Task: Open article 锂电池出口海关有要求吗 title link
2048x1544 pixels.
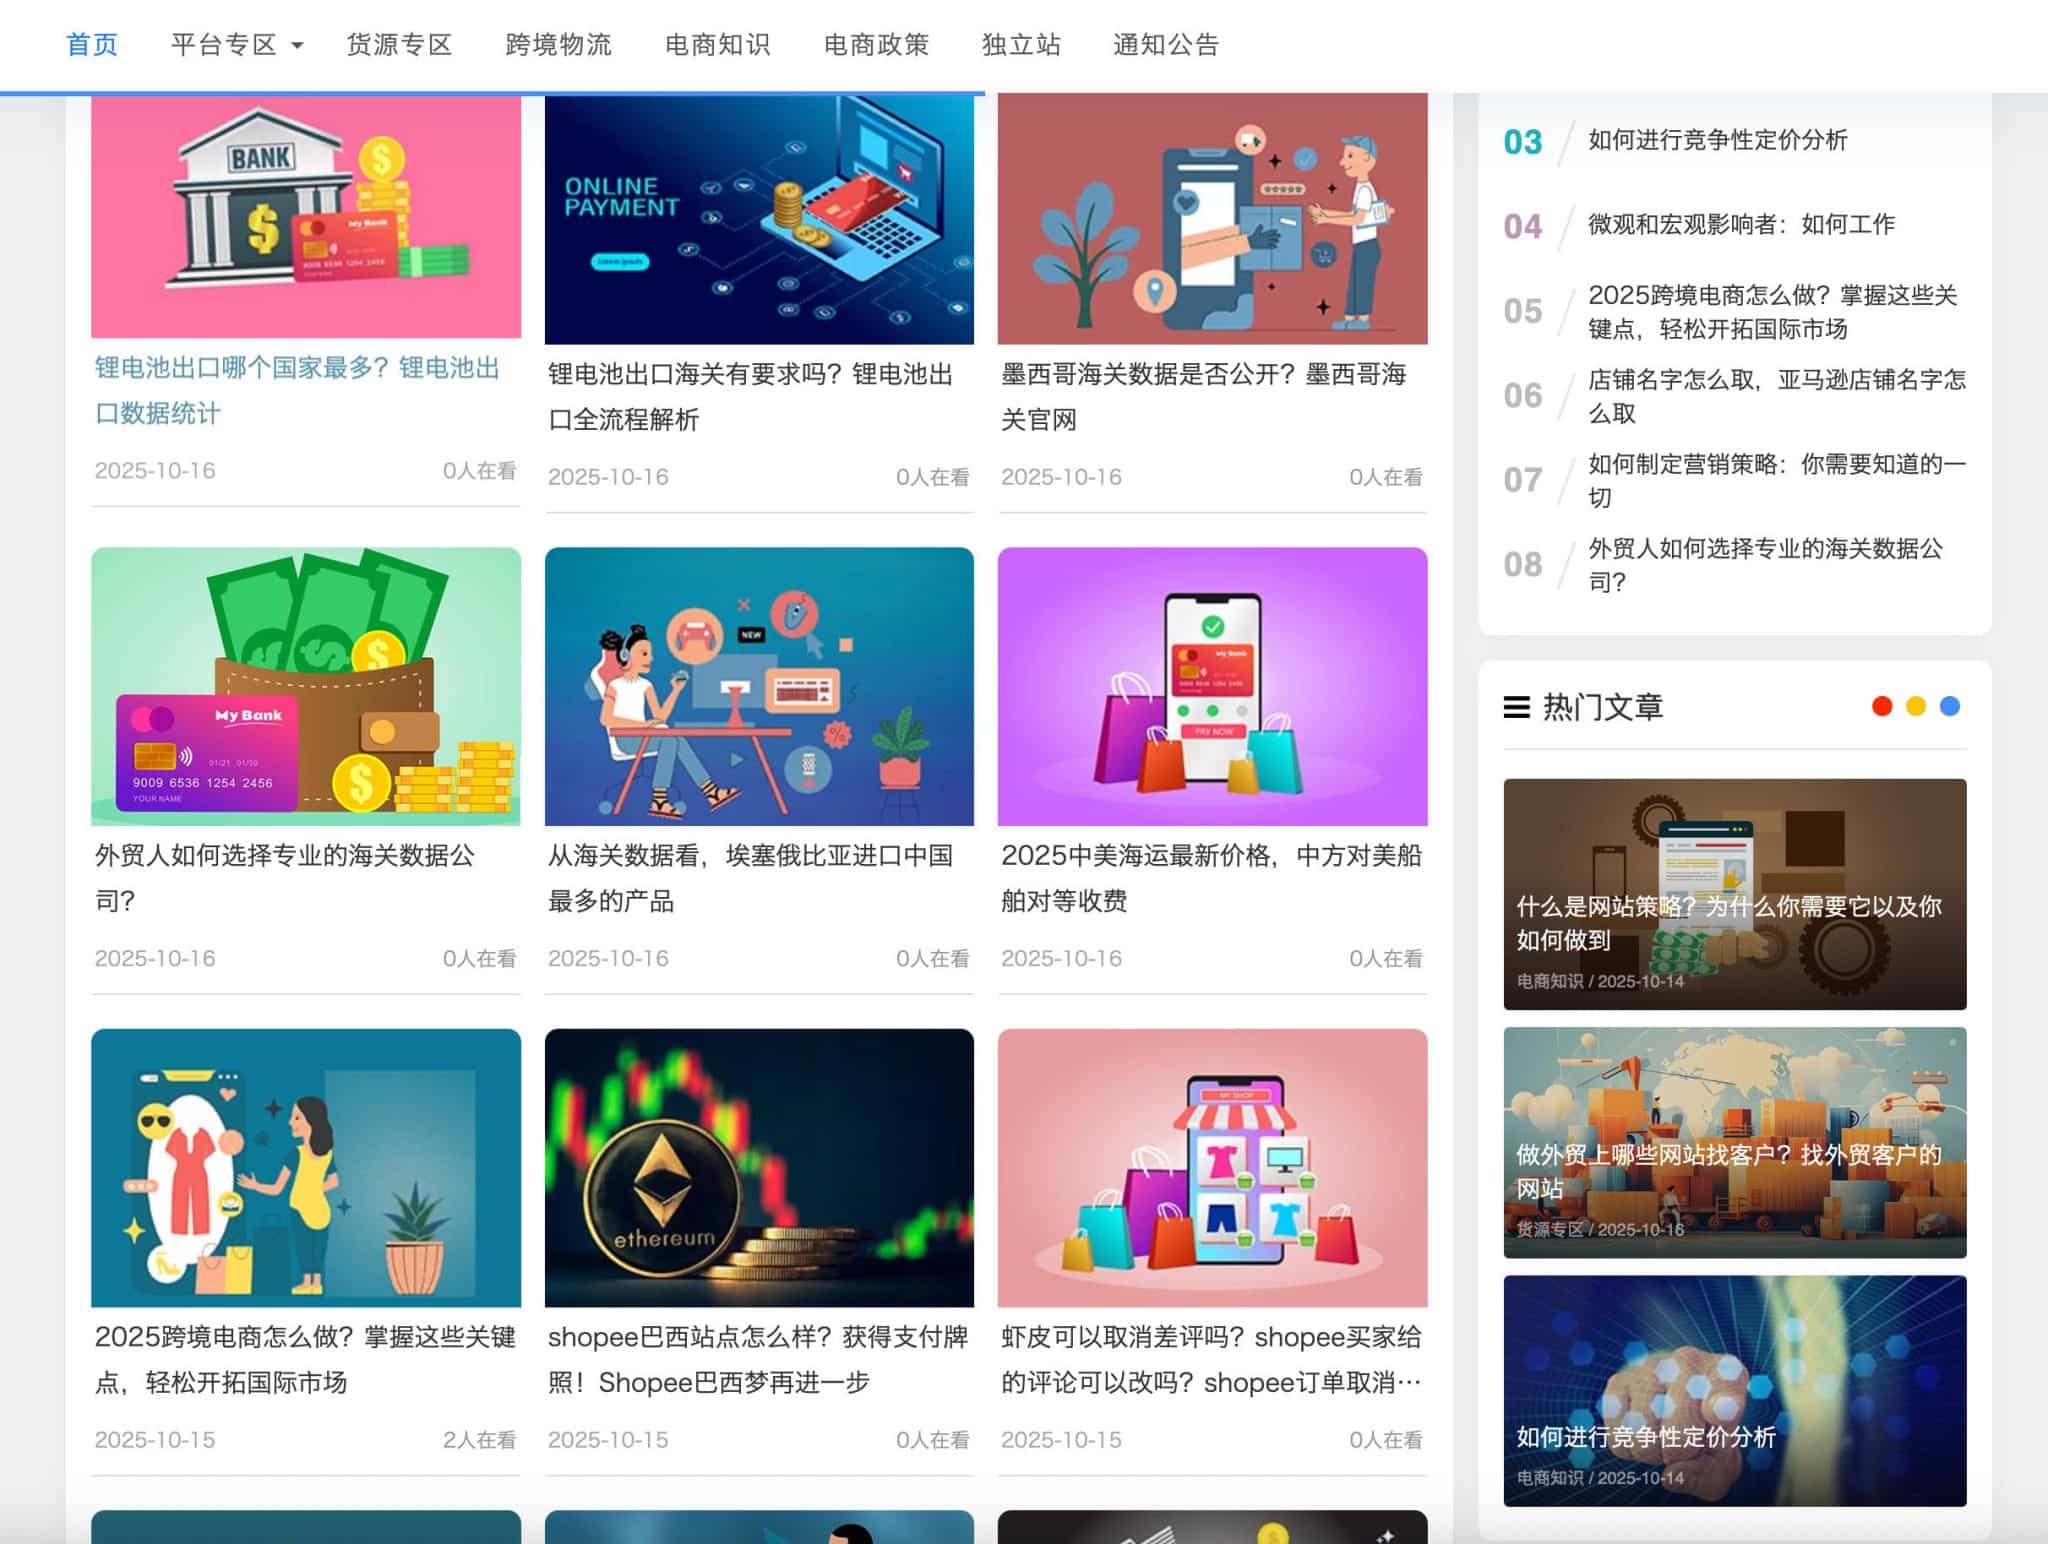Action: pos(751,397)
